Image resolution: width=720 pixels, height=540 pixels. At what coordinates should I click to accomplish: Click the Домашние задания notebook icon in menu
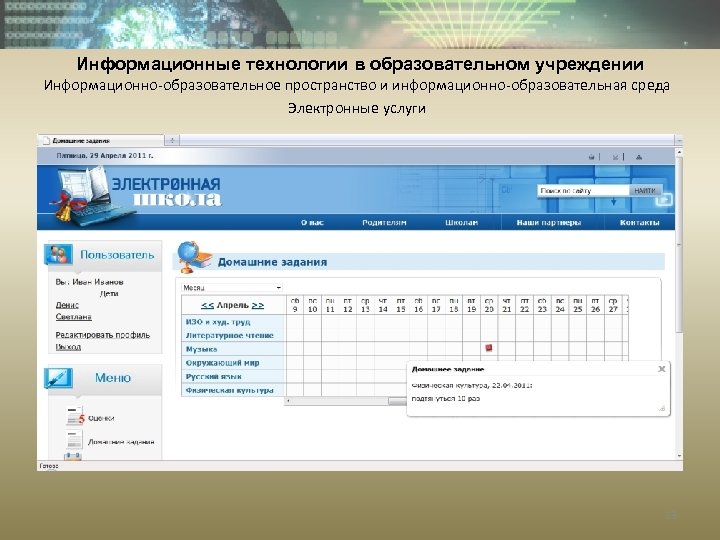tap(74, 440)
